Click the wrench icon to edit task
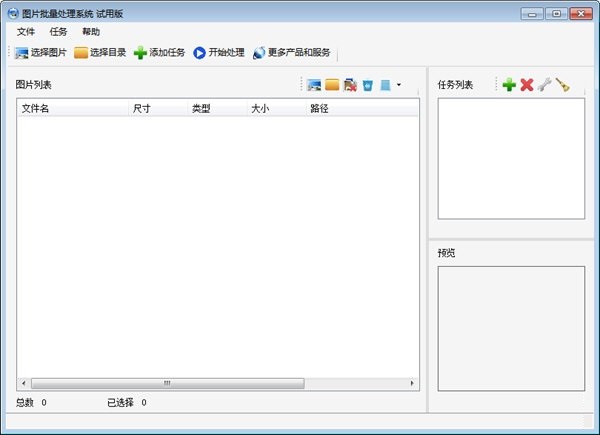Viewport: 600px width, 435px height. tap(544, 85)
